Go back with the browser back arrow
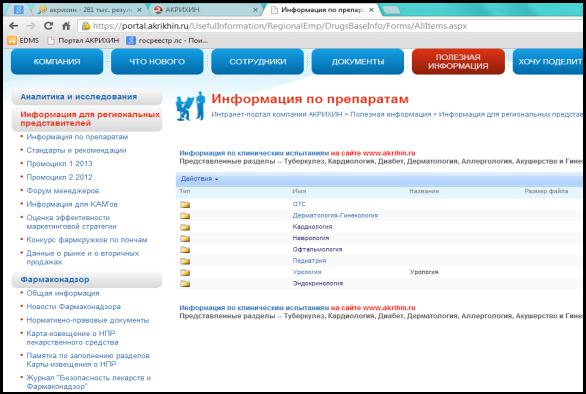 13,26
